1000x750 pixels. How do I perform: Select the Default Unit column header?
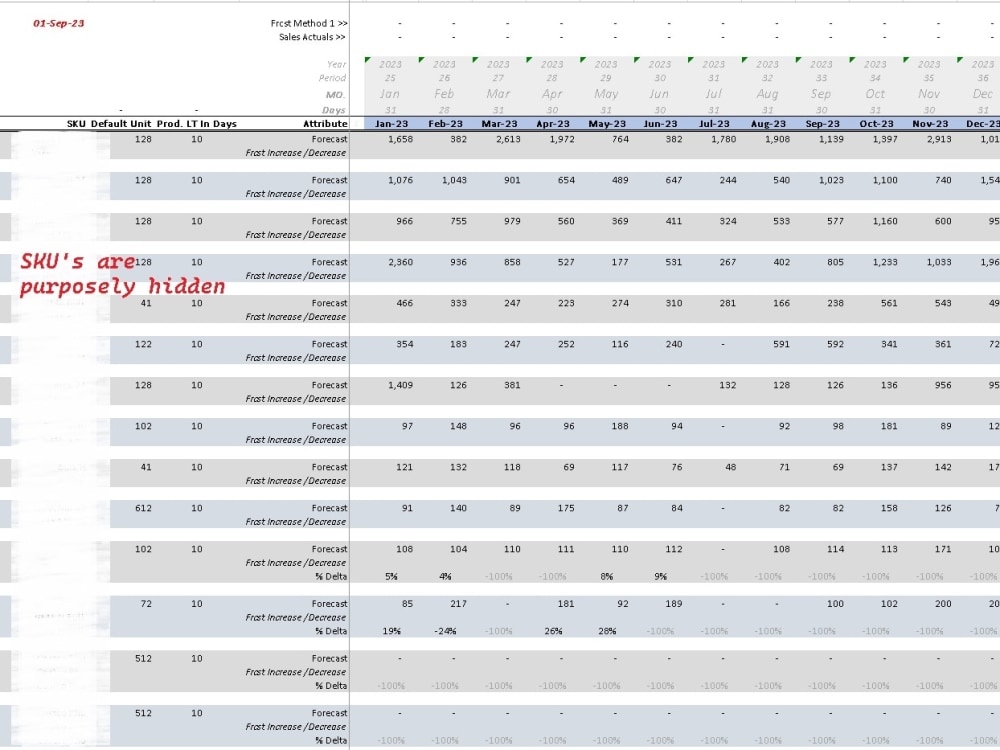[121, 124]
